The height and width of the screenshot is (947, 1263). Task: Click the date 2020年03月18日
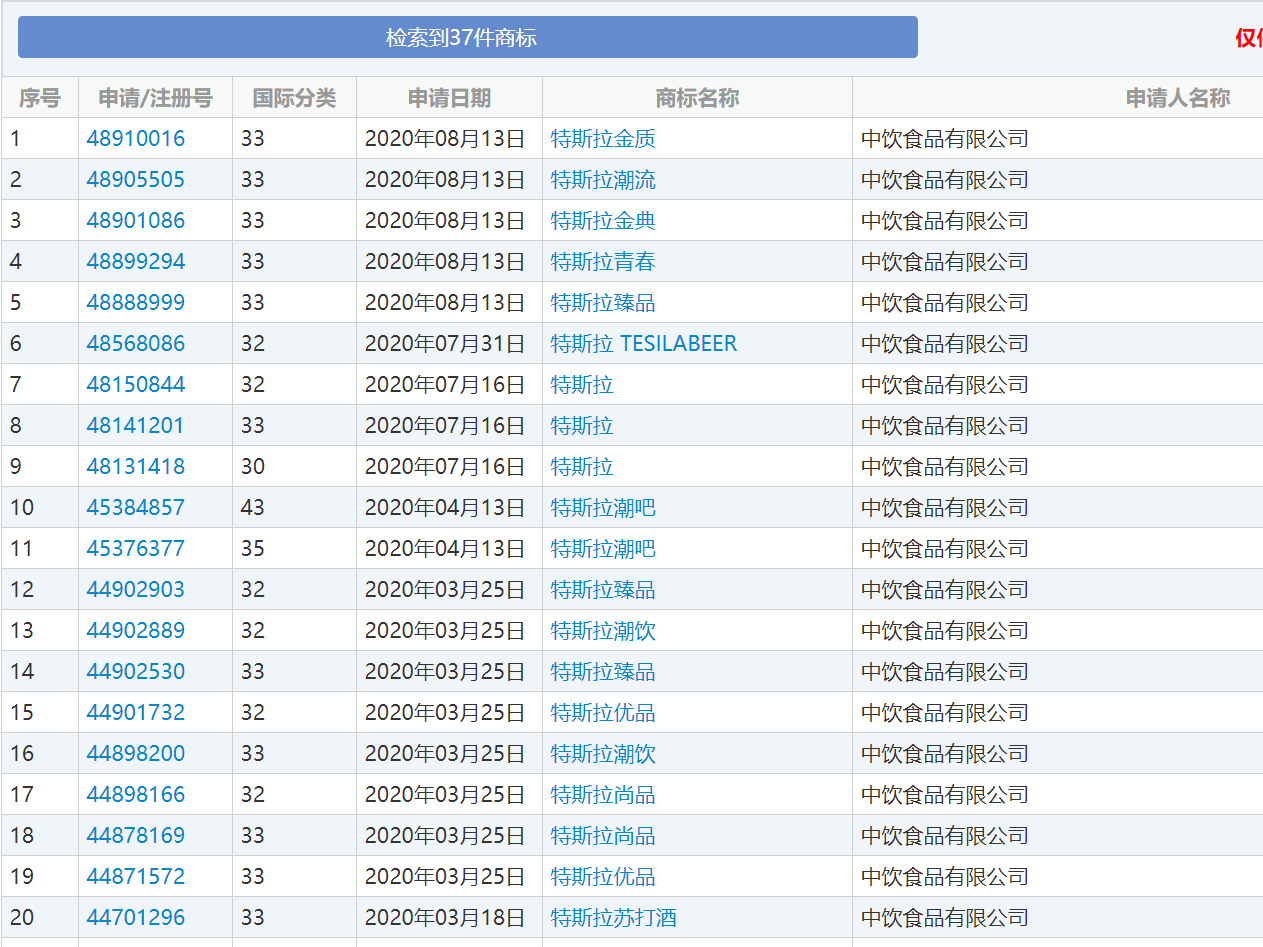coord(445,918)
